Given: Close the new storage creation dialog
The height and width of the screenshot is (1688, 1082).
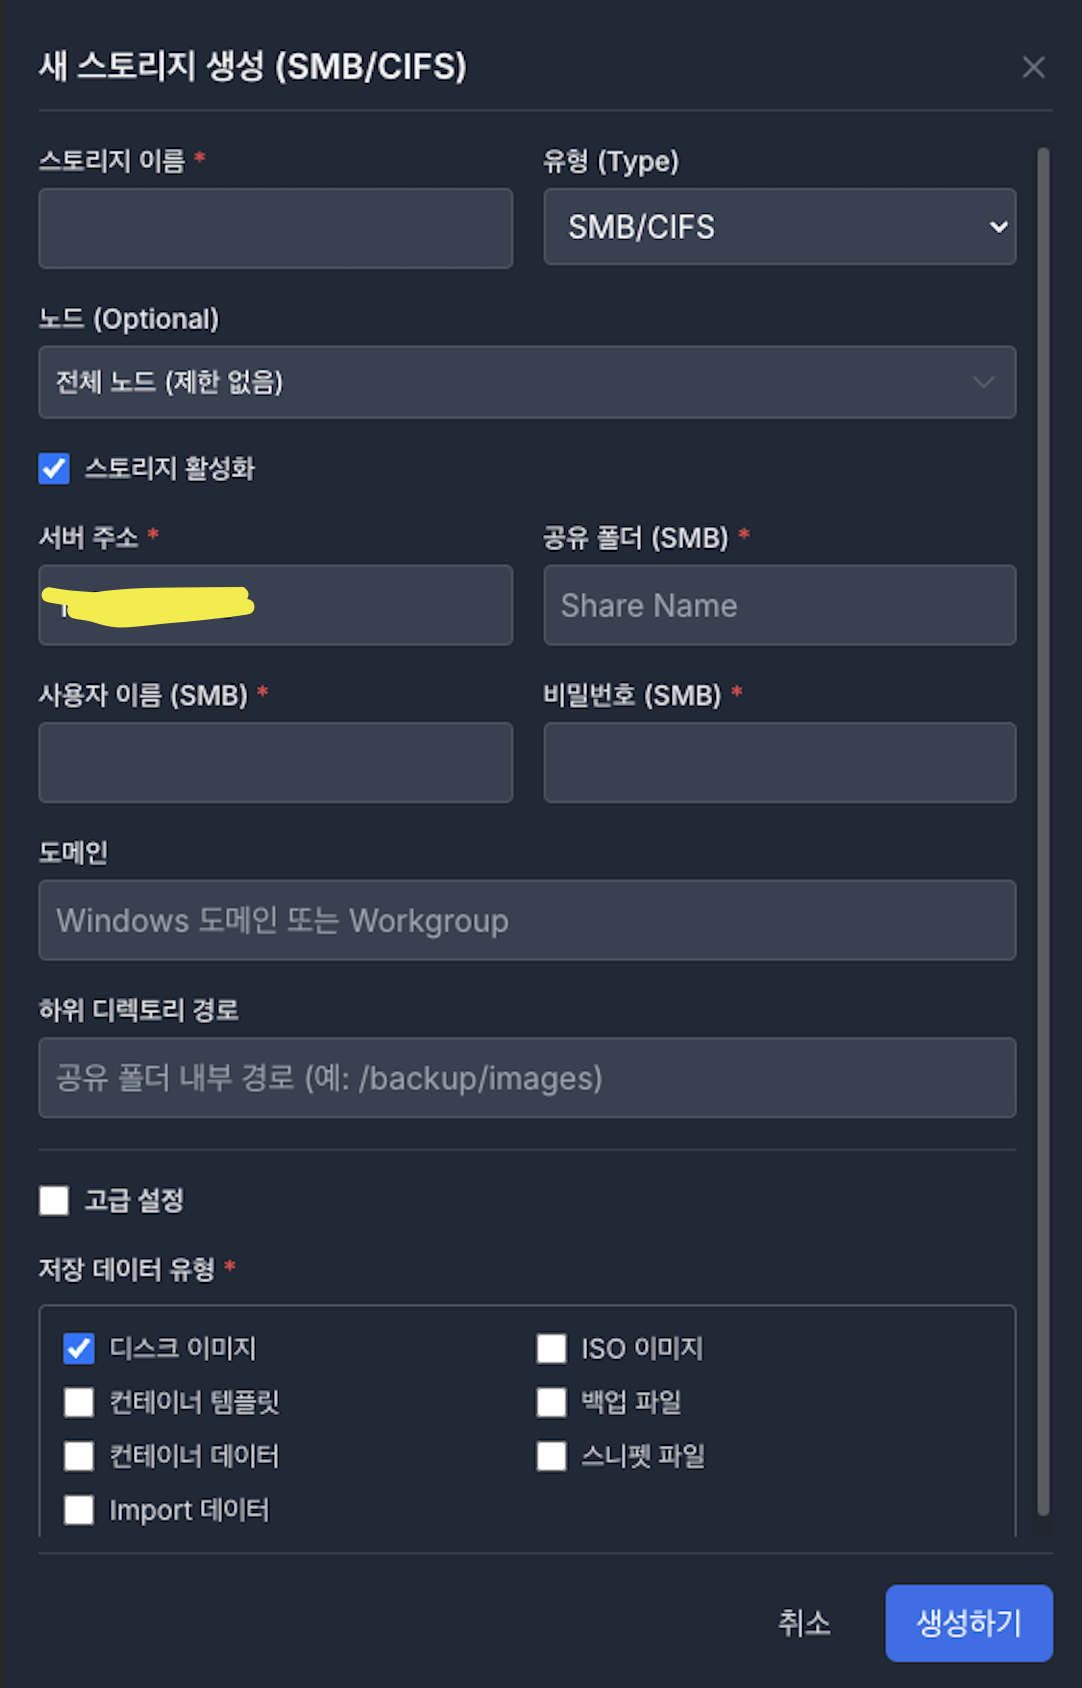Looking at the screenshot, I should [x=1033, y=67].
